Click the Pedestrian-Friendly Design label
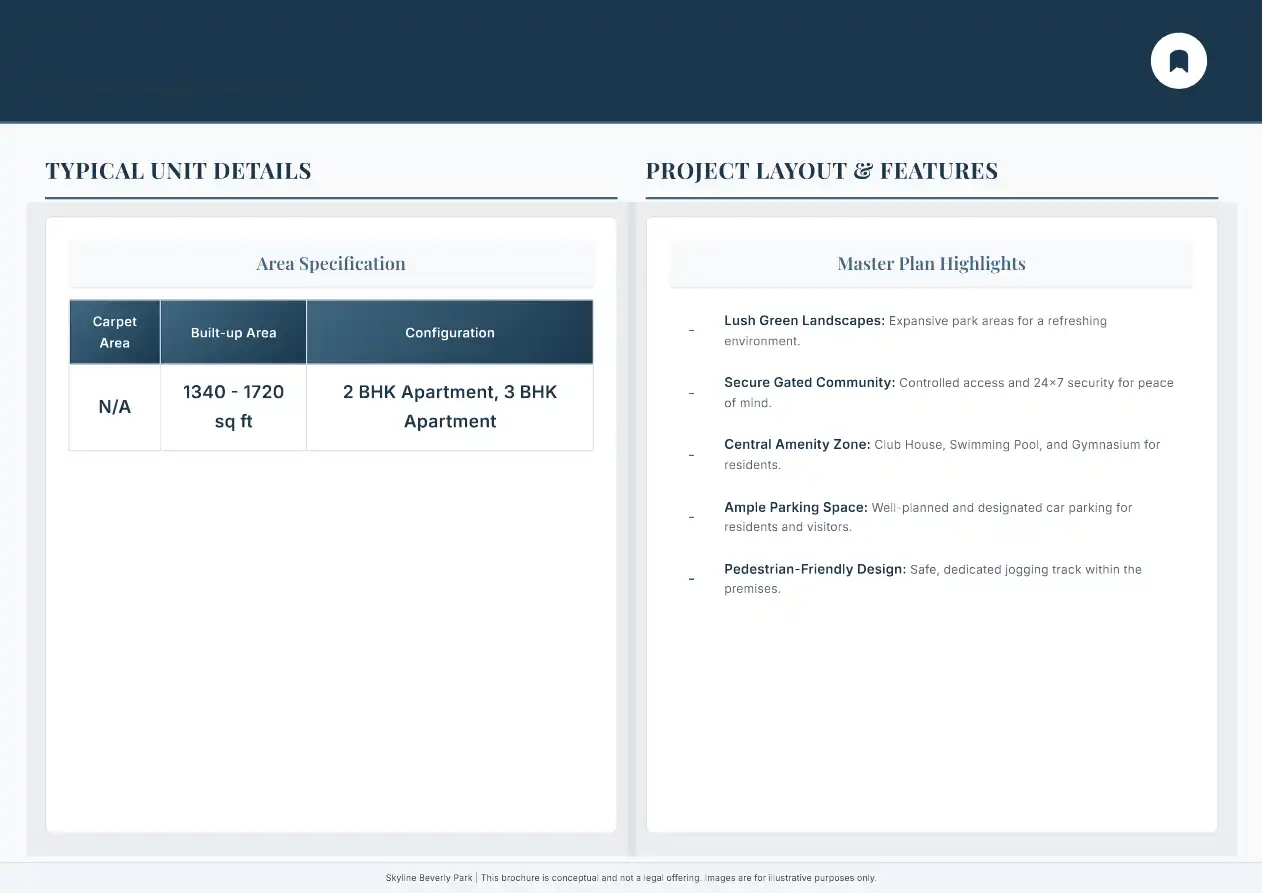 815,569
